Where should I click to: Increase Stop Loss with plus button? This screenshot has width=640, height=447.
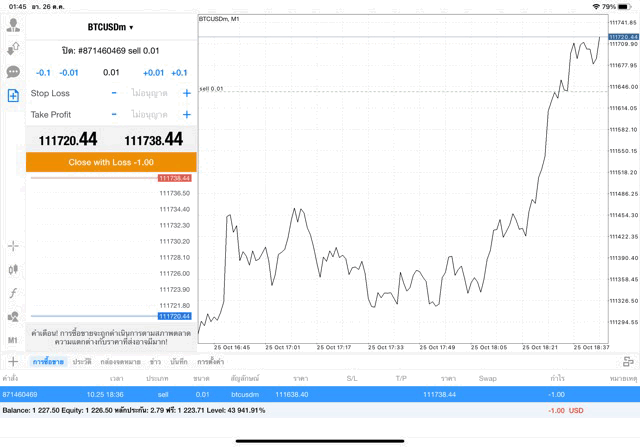click(x=186, y=93)
